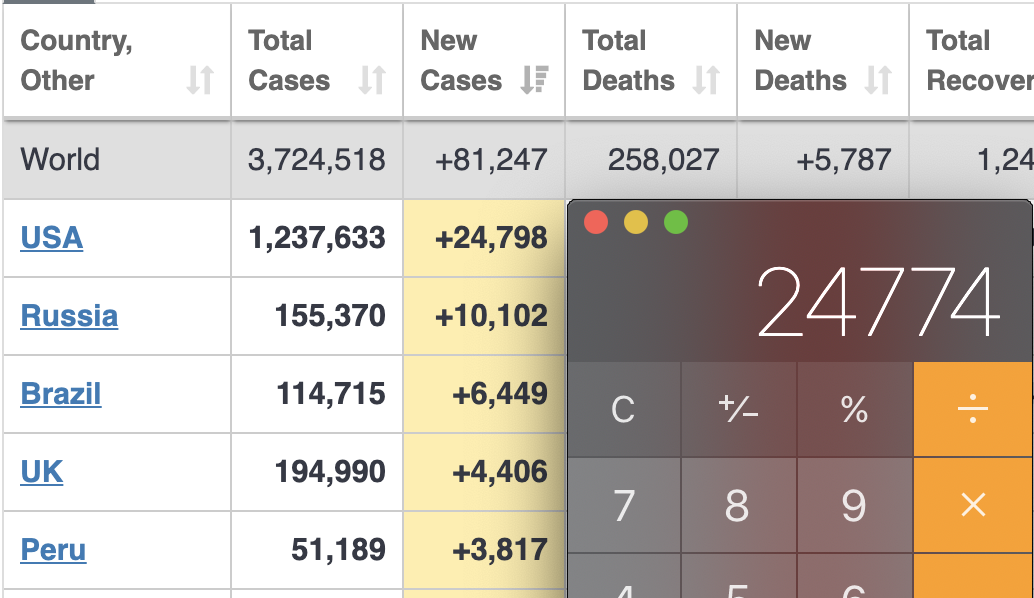Image resolution: width=1034 pixels, height=598 pixels.
Task: Follow the Brazil country link
Action: (60, 394)
